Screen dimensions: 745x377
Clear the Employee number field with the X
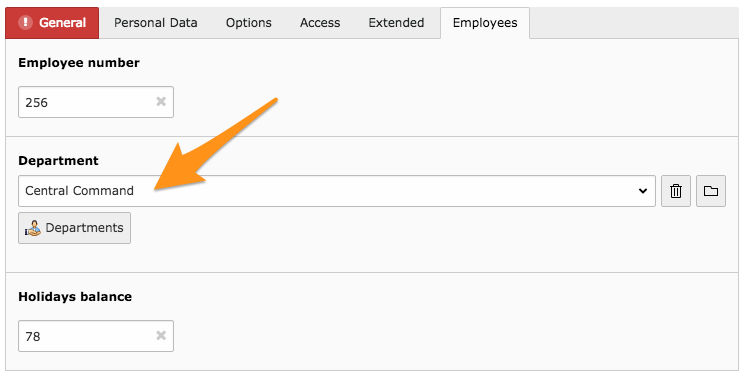point(161,101)
